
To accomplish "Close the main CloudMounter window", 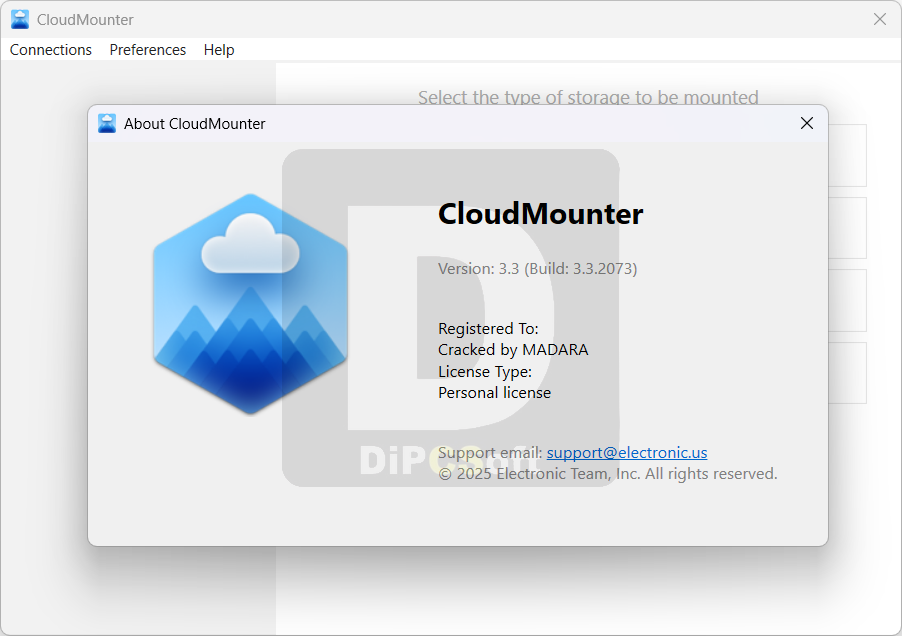I will pyautogui.click(x=880, y=20).
